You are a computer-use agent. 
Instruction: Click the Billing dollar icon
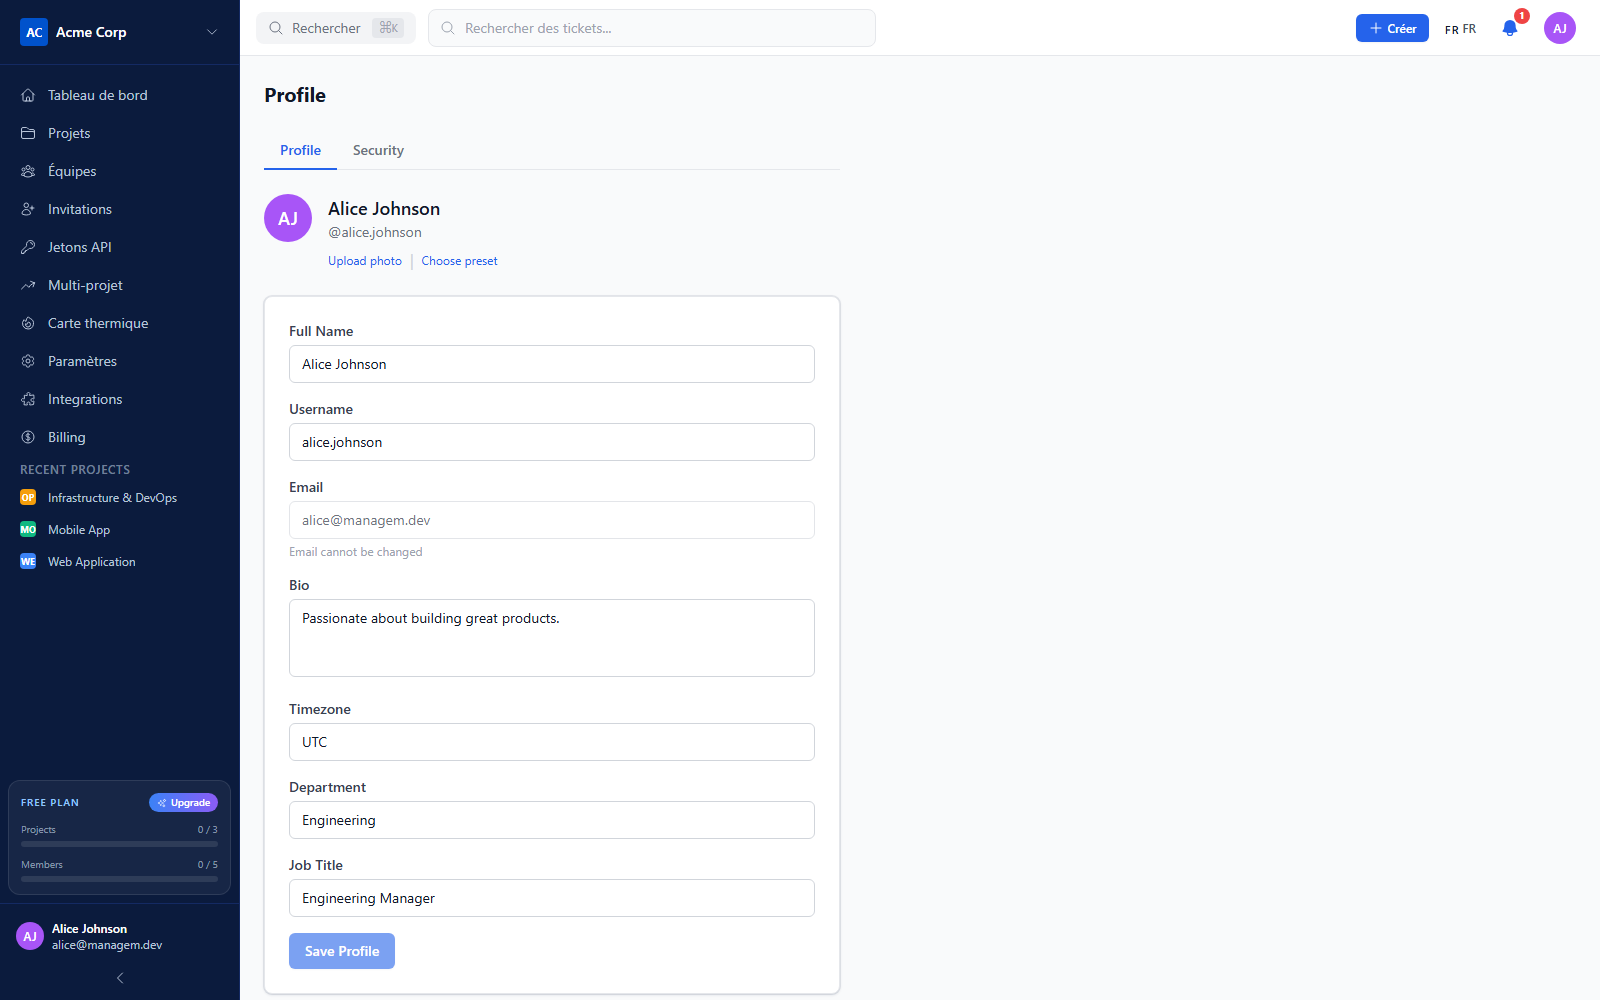click(28, 437)
